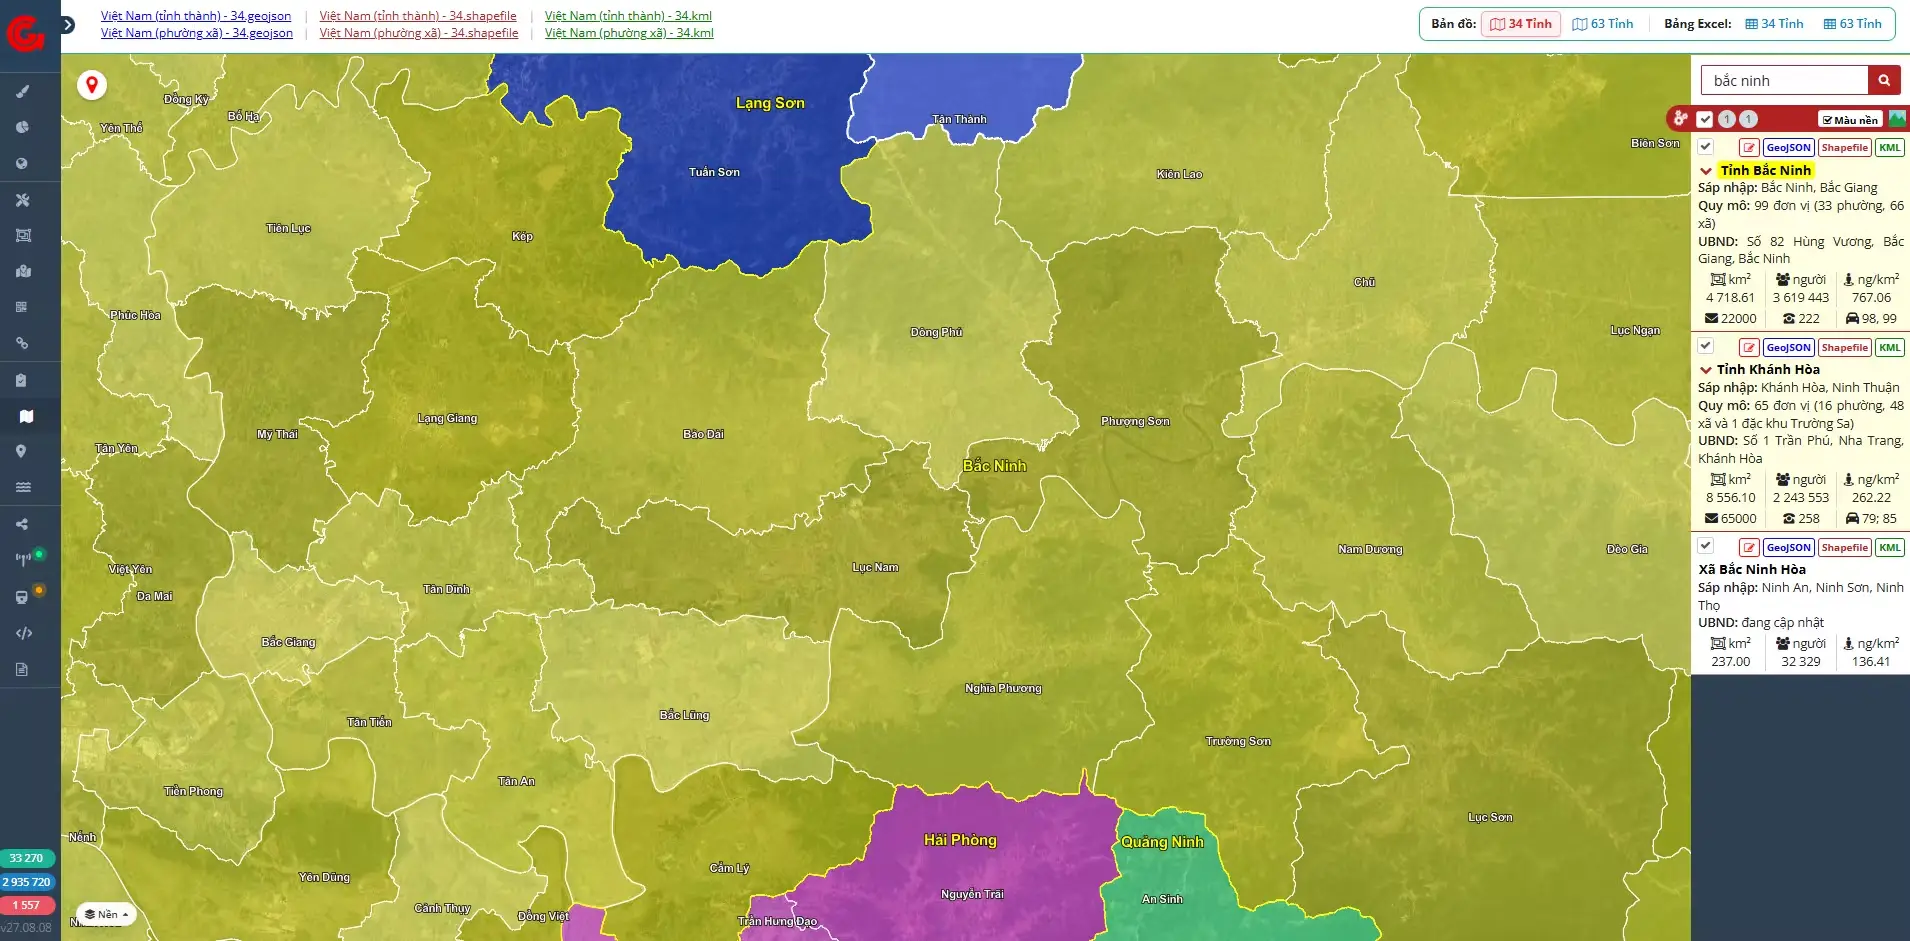Click the search field containing bắc ninh
The image size is (1910, 941).
point(1785,81)
